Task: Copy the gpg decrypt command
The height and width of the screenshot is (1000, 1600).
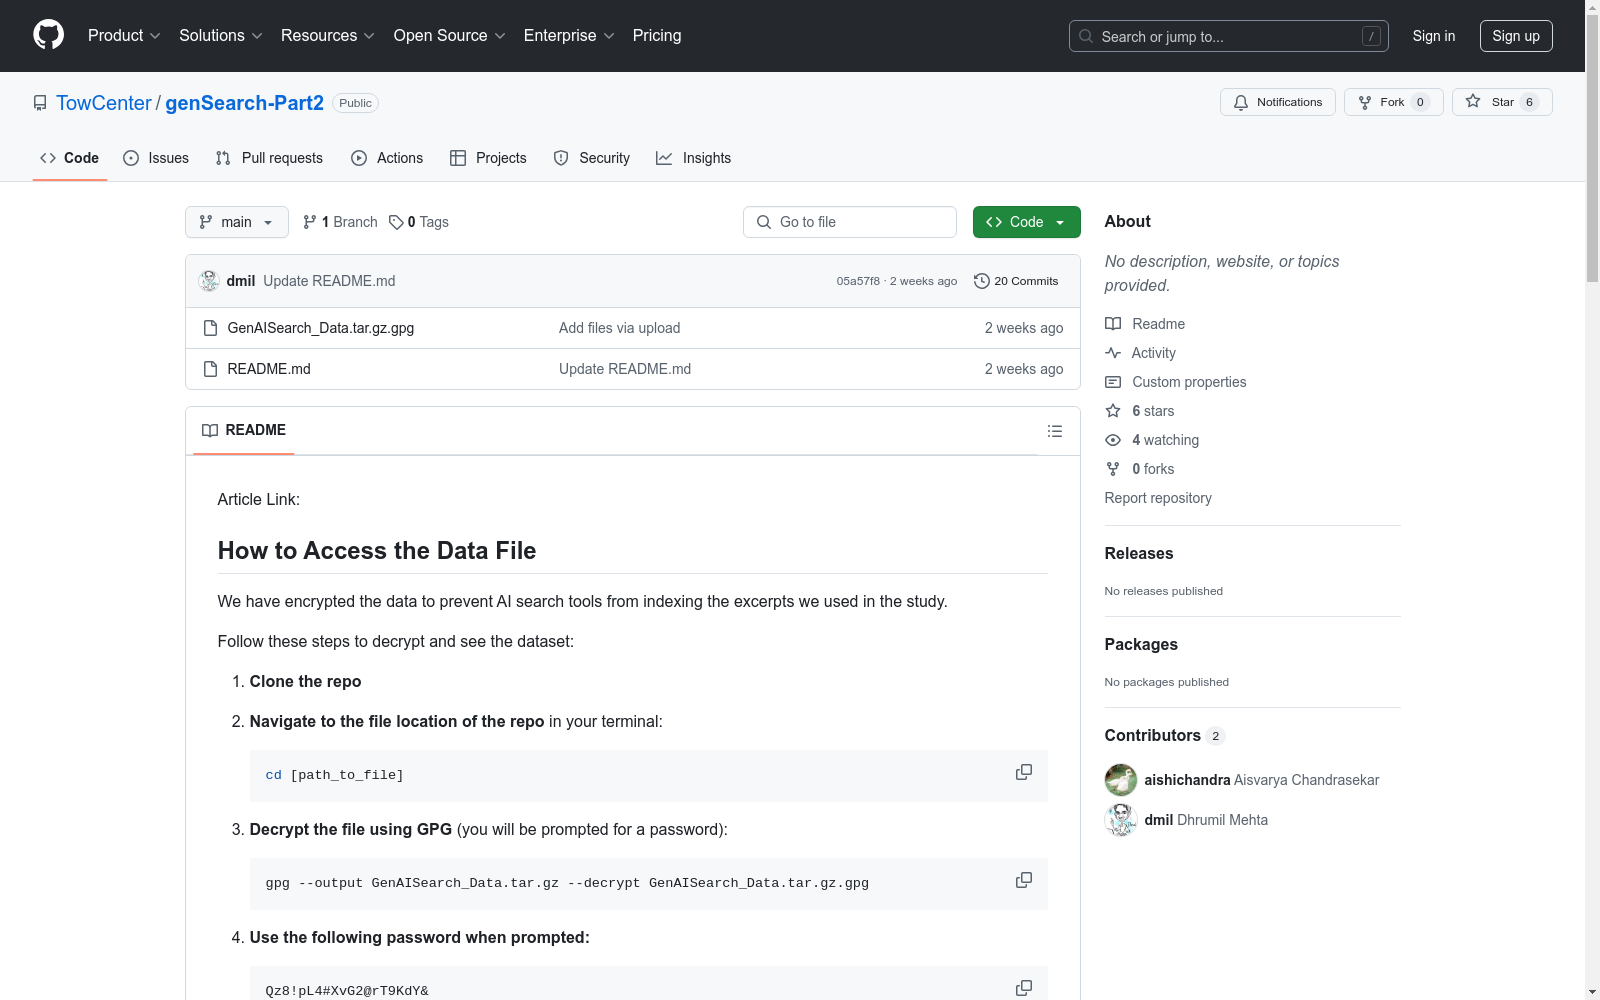Action: pyautogui.click(x=1024, y=880)
